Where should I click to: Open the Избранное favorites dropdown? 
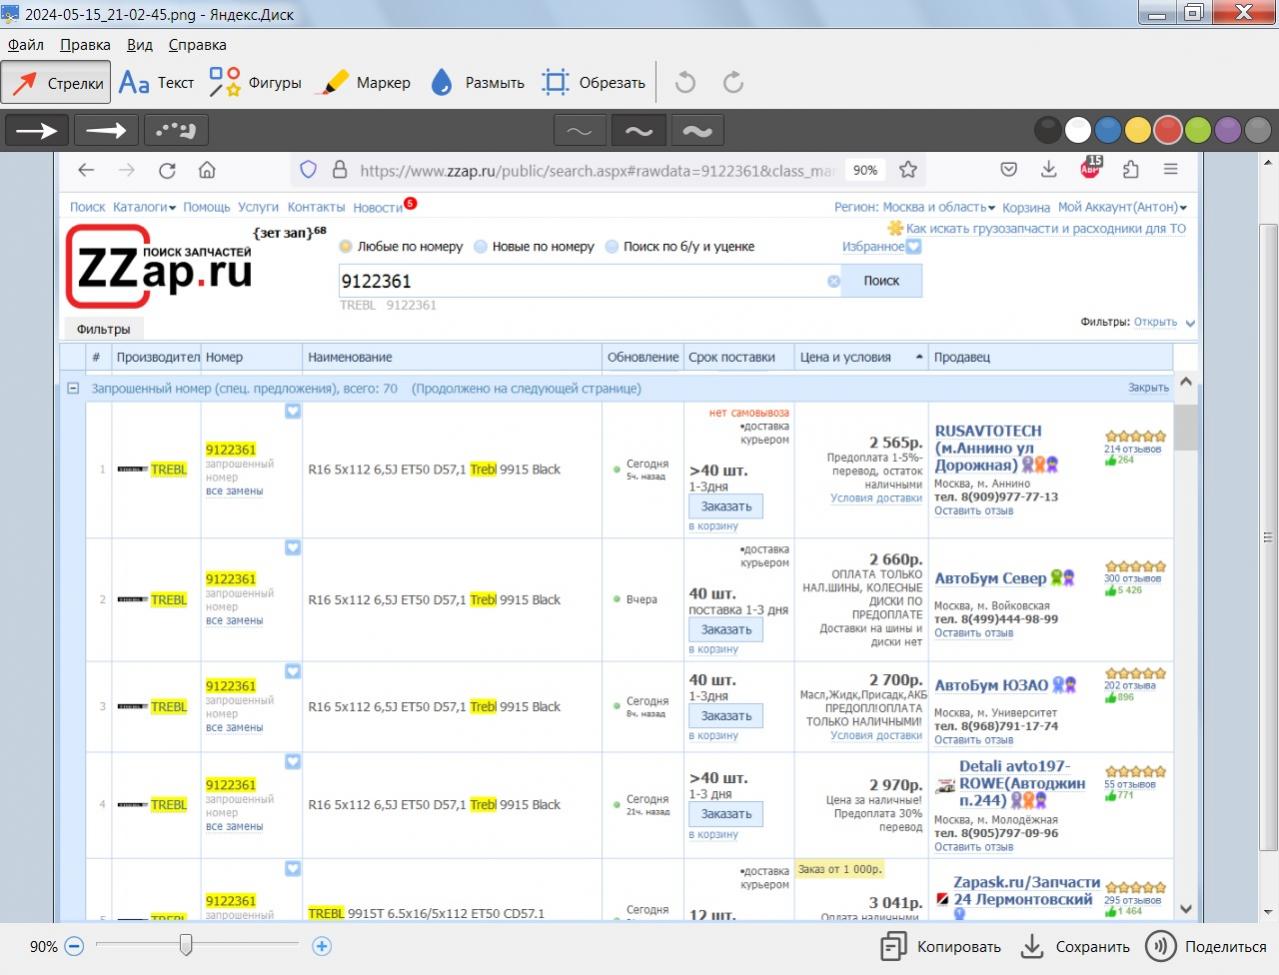coord(881,246)
